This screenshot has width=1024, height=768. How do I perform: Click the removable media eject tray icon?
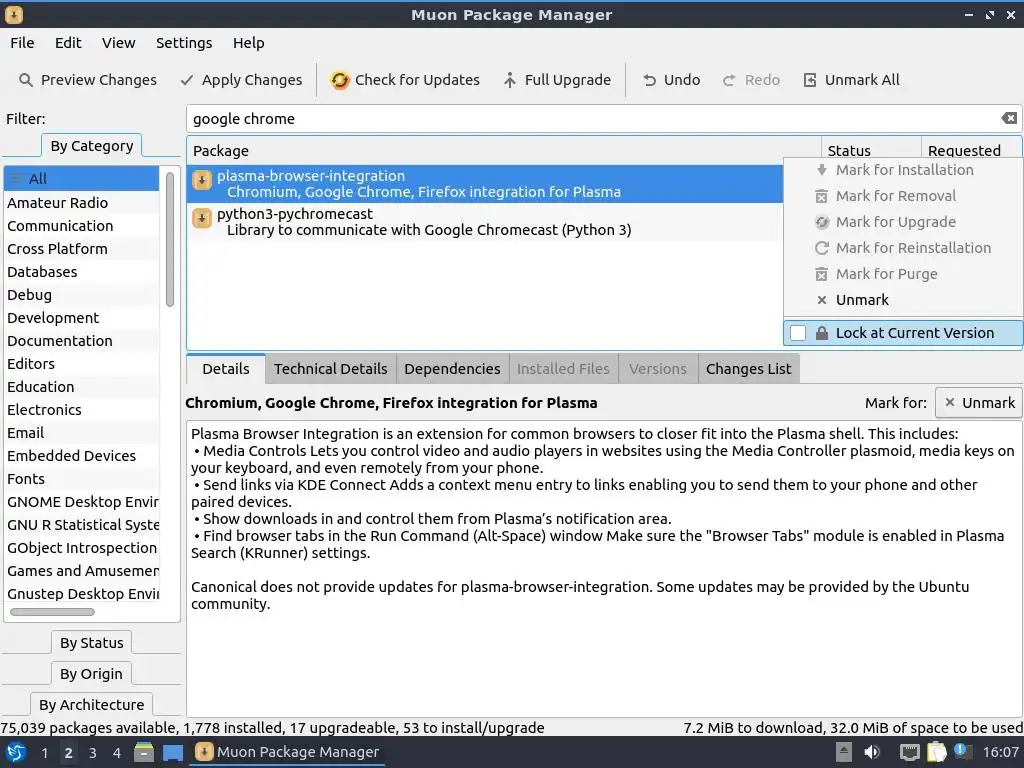tap(844, 752)
